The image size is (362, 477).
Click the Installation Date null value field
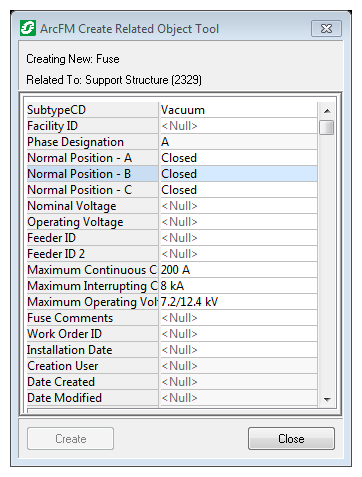239,350
